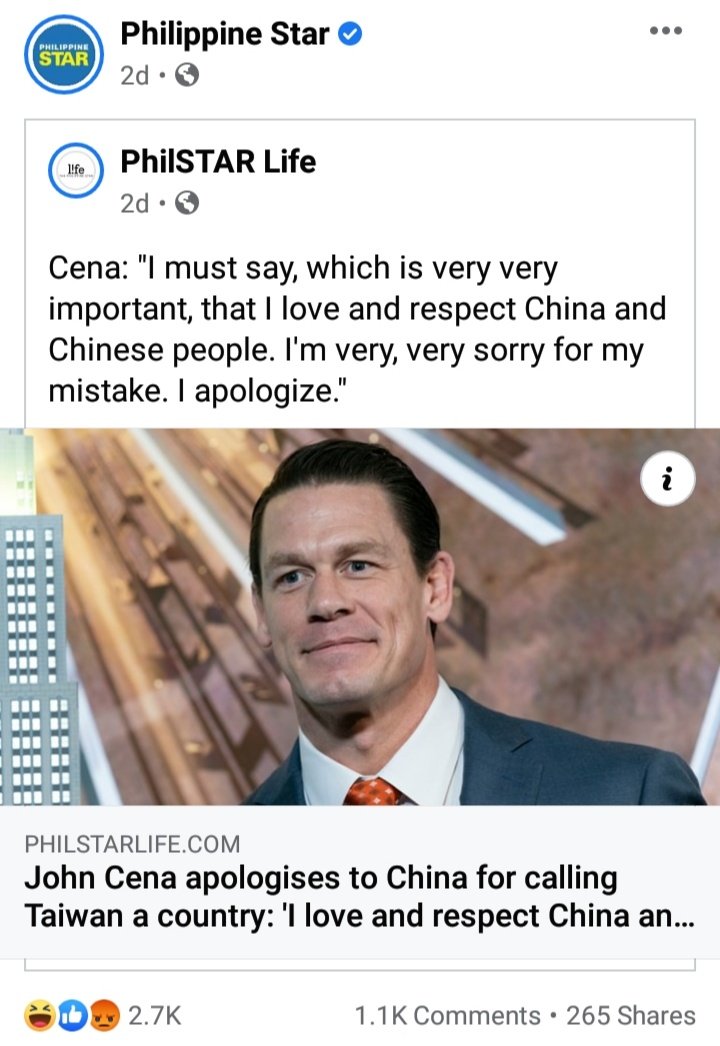Click the globe privacy icon under Philippine Star
This screenshot has height=1046, width=720.
[x=187, y=75]
